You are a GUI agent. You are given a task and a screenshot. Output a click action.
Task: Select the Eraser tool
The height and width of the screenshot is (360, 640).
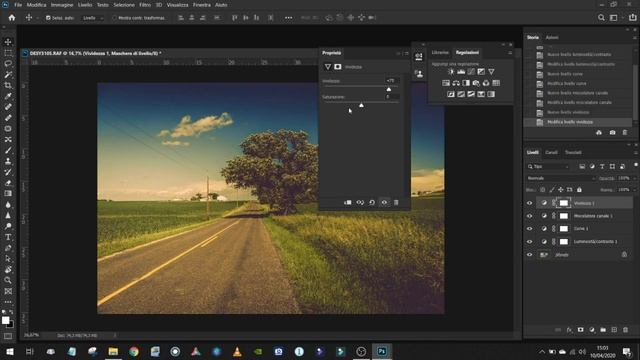(8, 183)
